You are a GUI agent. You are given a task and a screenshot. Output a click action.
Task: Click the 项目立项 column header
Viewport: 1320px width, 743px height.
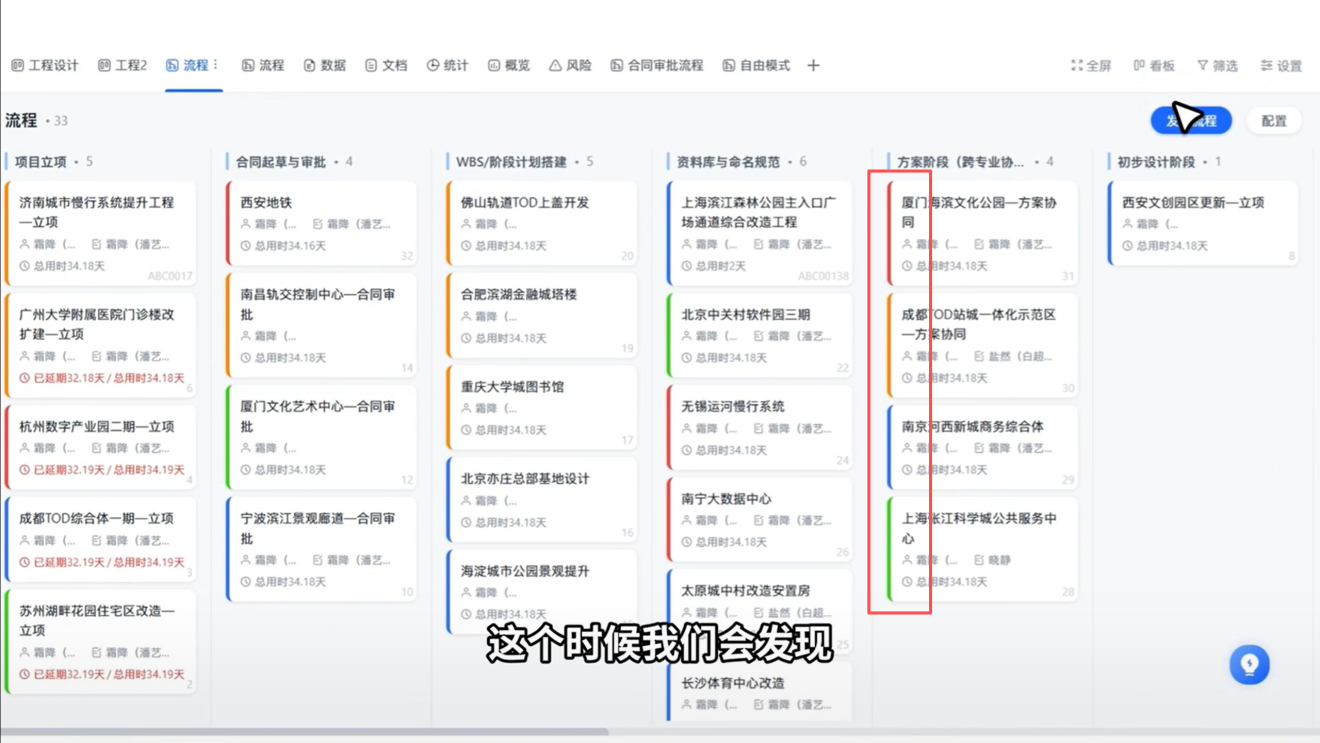pos(40,161)
